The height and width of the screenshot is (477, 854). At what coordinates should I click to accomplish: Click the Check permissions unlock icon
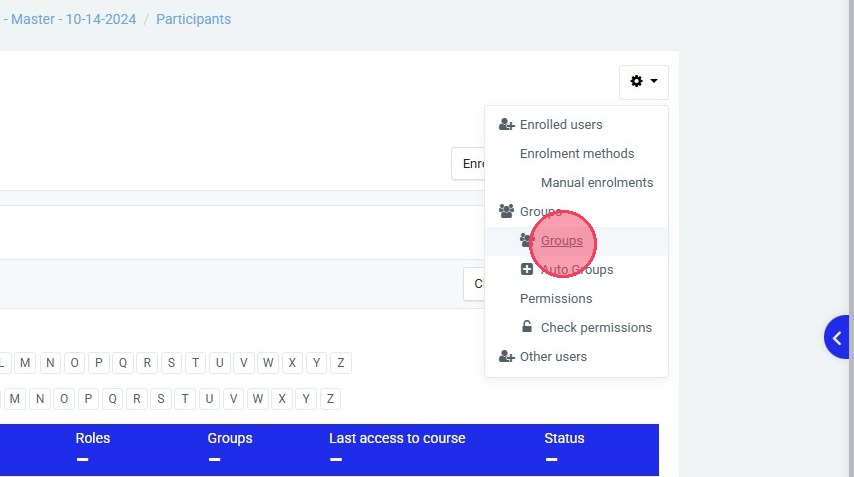click(527, 326)
